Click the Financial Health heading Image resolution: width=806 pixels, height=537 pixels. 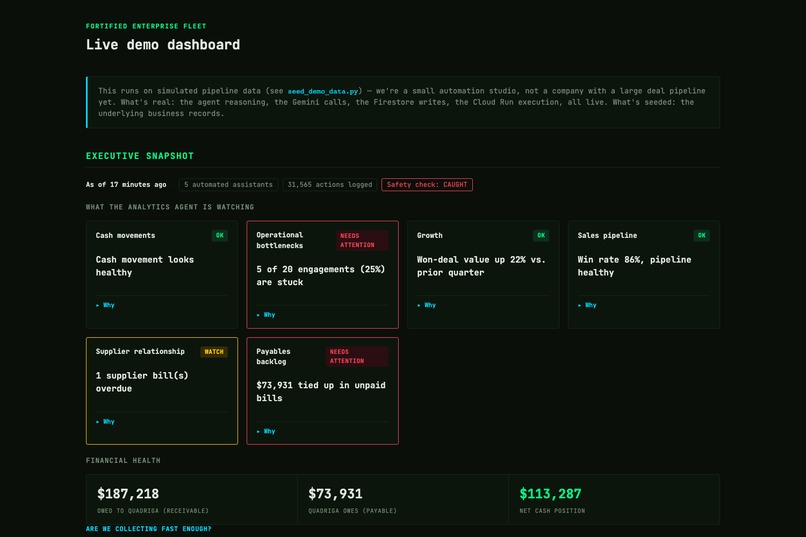click(x=123, y=461)
